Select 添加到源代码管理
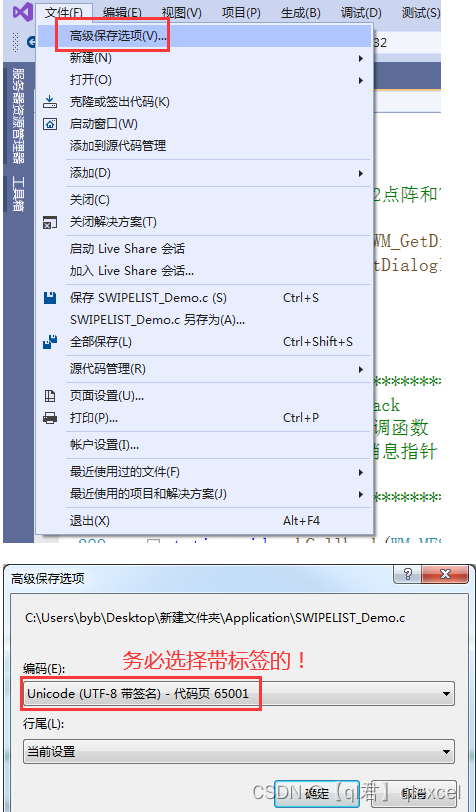Image resolution: width=476 pixels, height=812 pixels. tap(205, 146)
